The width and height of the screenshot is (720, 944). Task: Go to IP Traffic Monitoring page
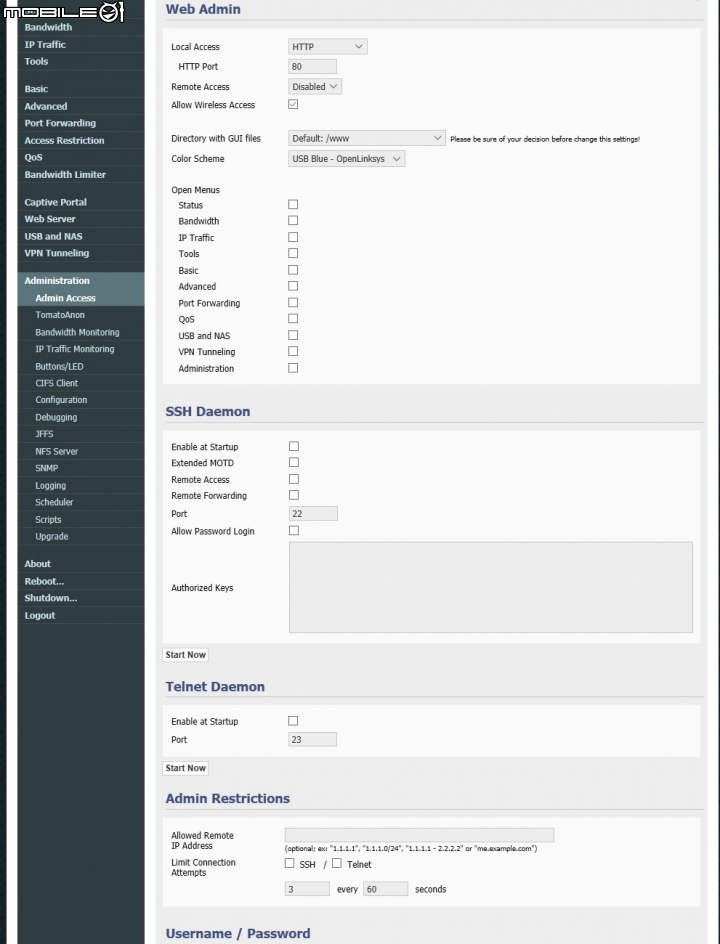pos(81,349)
